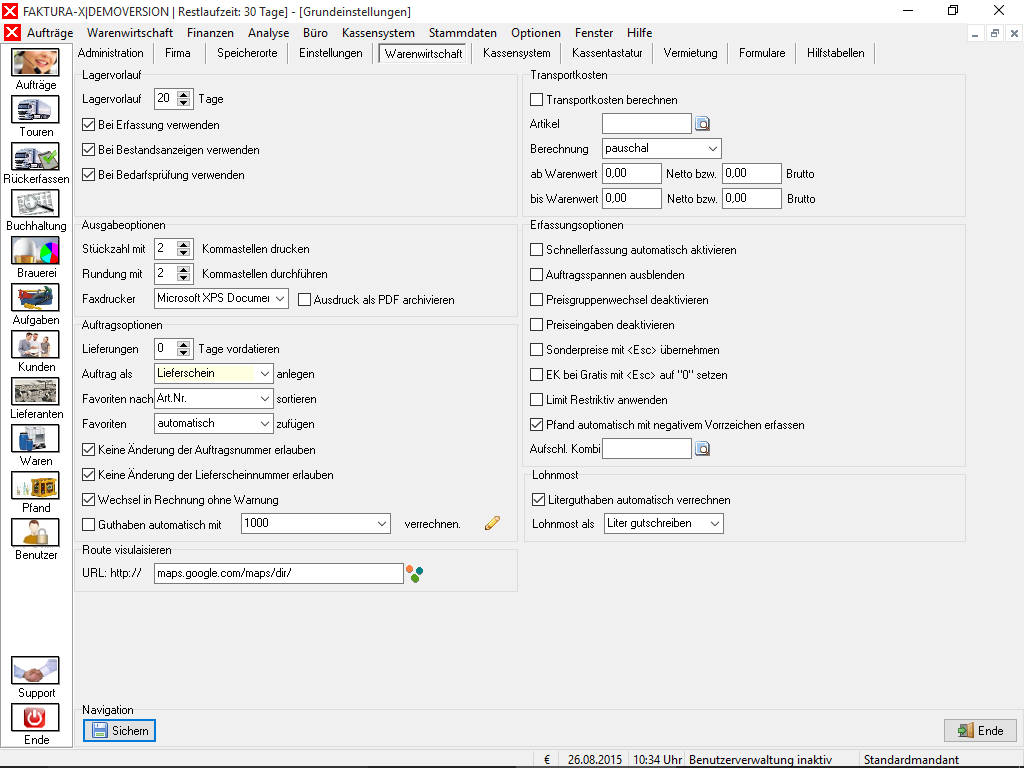1024x768 pixels.
Task: Open the Favoriten automatisch dropdown
Action: 214,423
